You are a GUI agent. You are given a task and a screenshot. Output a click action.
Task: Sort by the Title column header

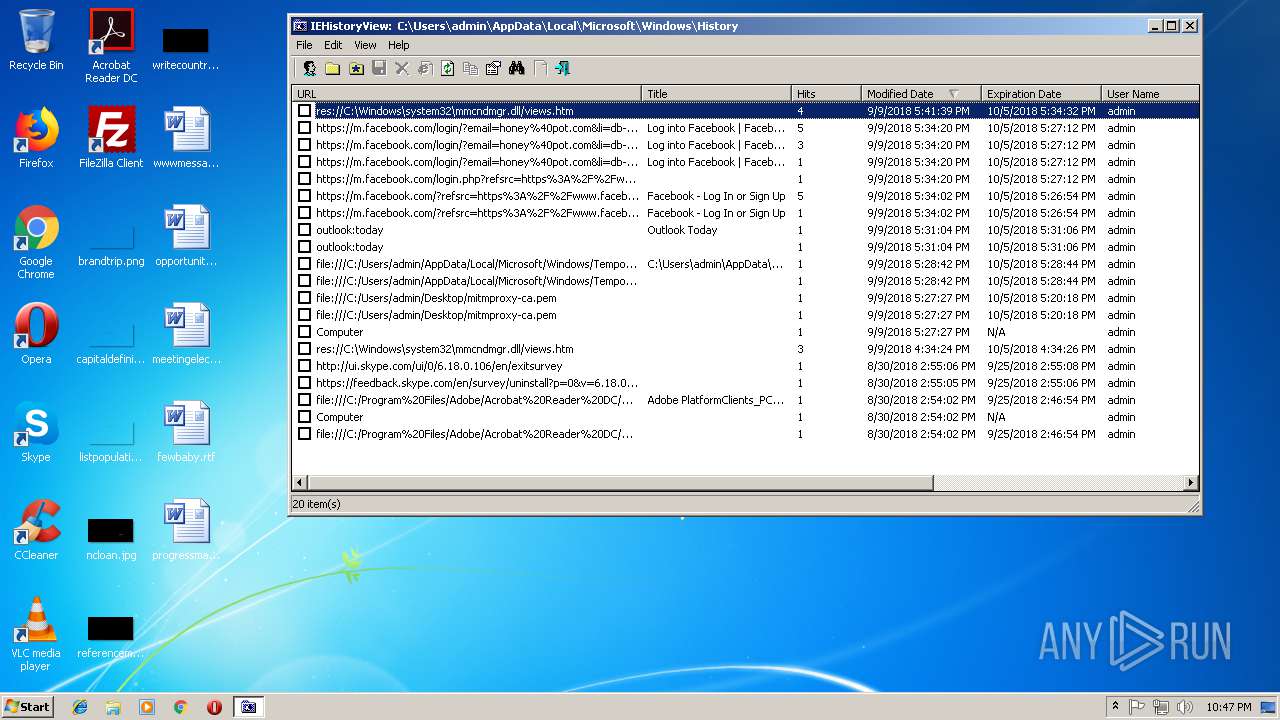tap(716, 94)
